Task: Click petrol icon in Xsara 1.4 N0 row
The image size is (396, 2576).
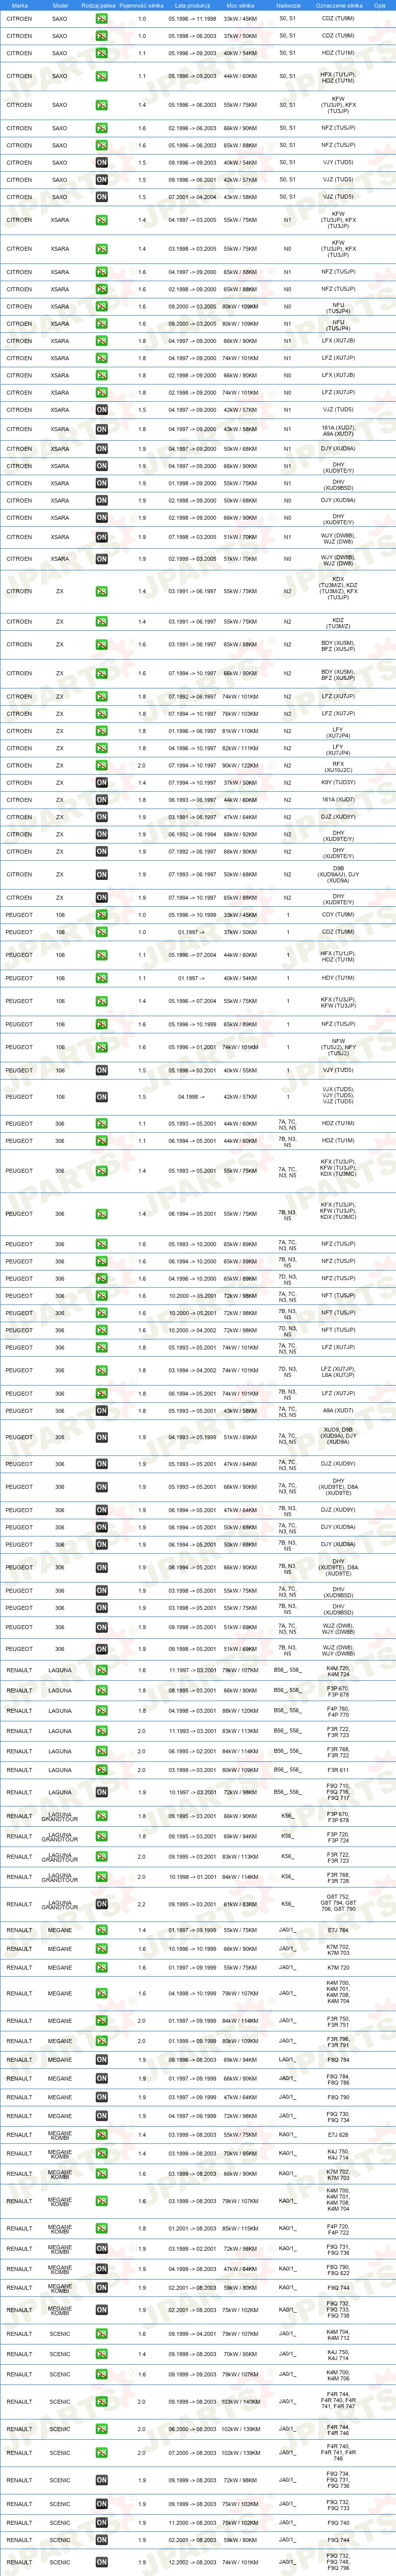Action: pos(101,249)
